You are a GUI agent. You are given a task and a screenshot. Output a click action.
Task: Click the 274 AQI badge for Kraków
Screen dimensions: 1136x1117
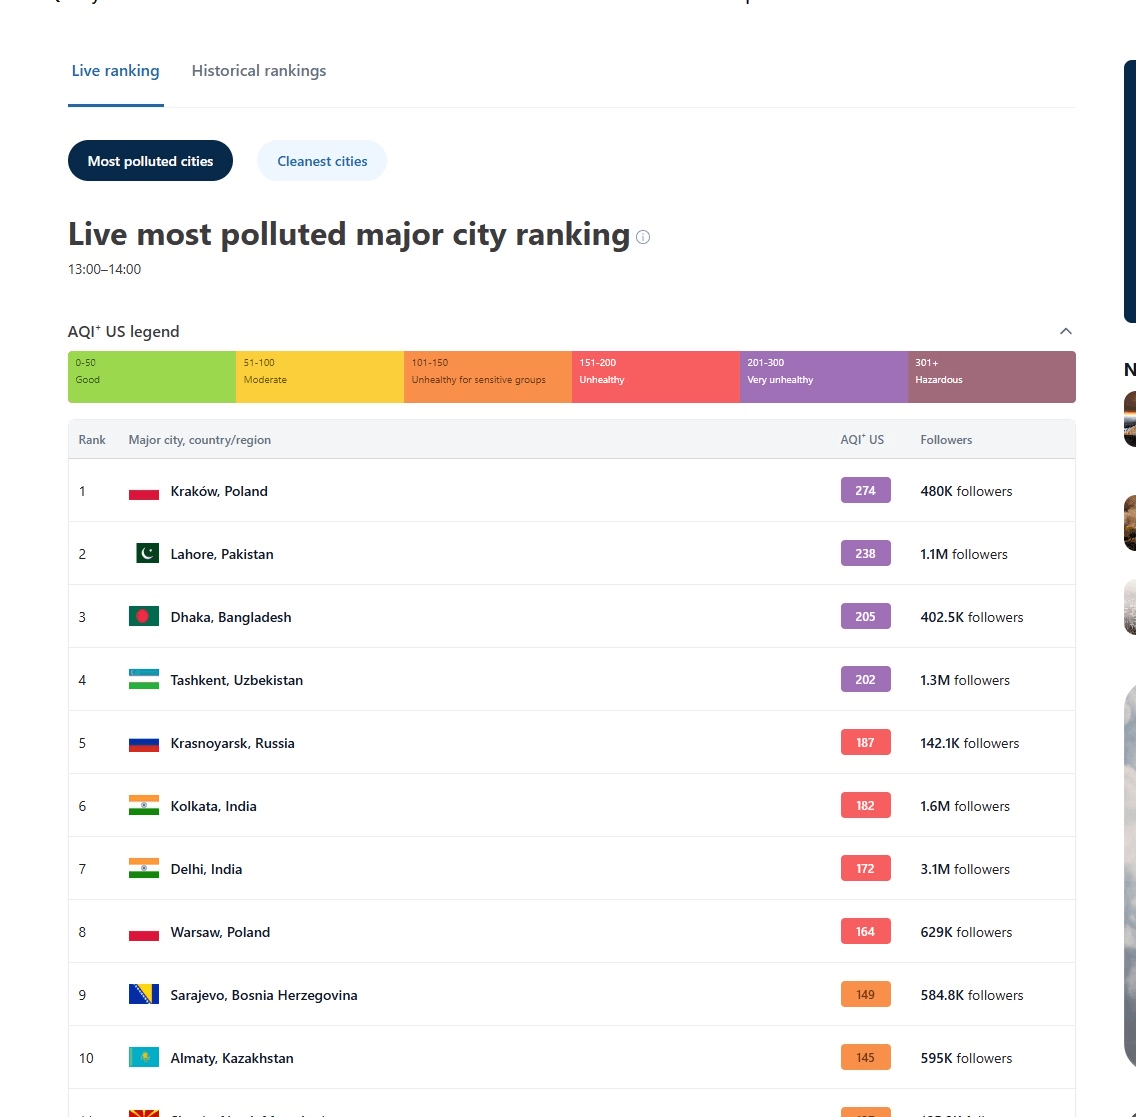[x=865, y=490]
